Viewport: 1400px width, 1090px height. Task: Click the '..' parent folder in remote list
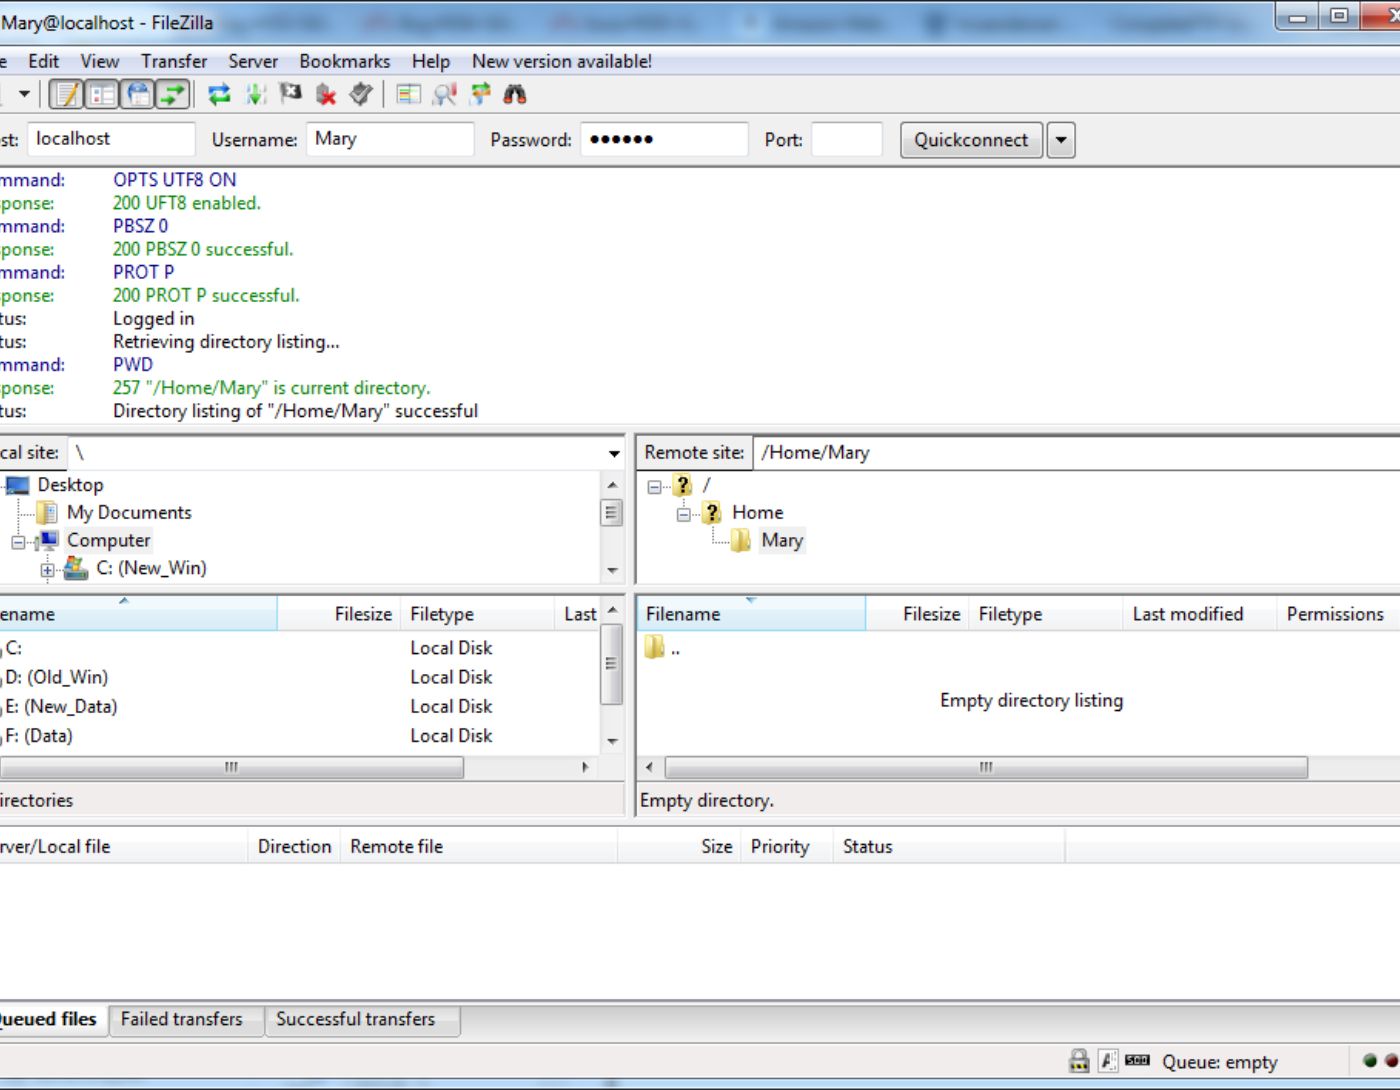pyautogui.click(x=664, y=648)
